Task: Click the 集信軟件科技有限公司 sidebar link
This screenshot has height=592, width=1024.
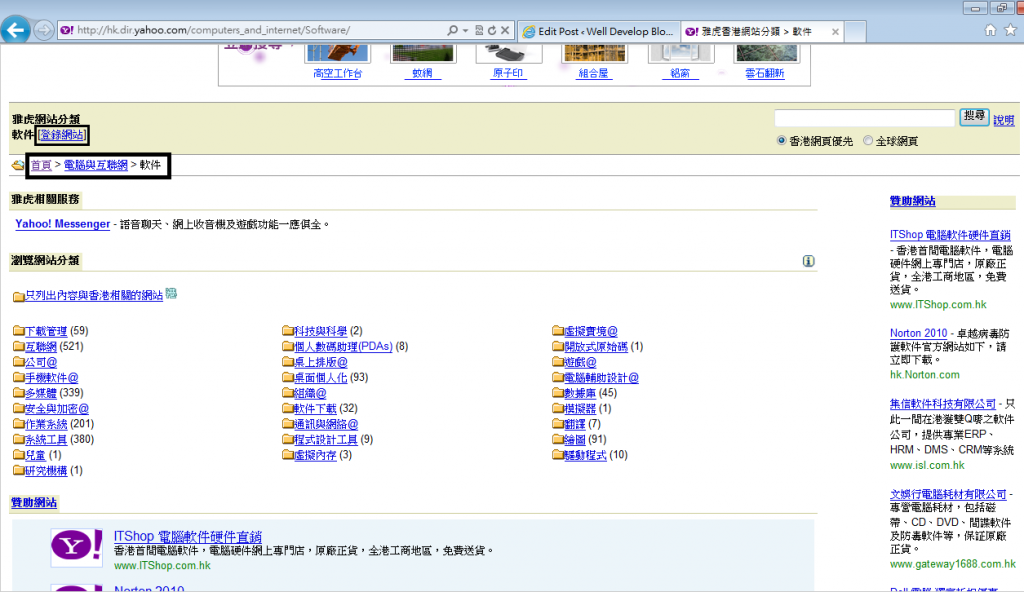Action: 943,404
